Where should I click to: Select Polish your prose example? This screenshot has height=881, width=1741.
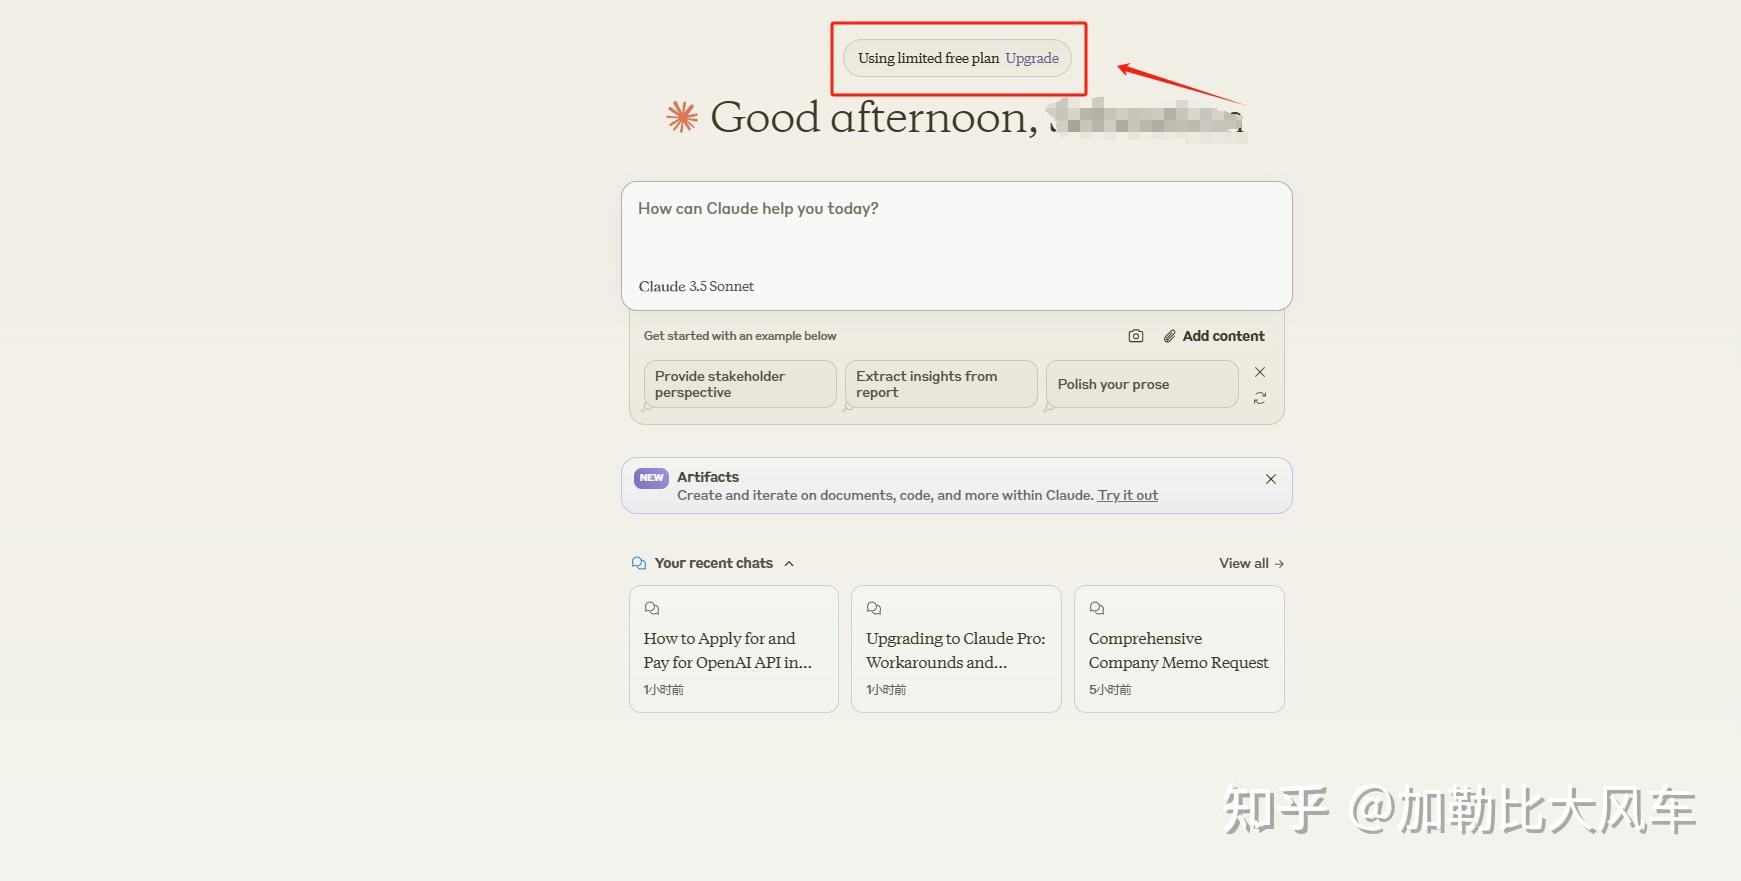[1142, 384]
